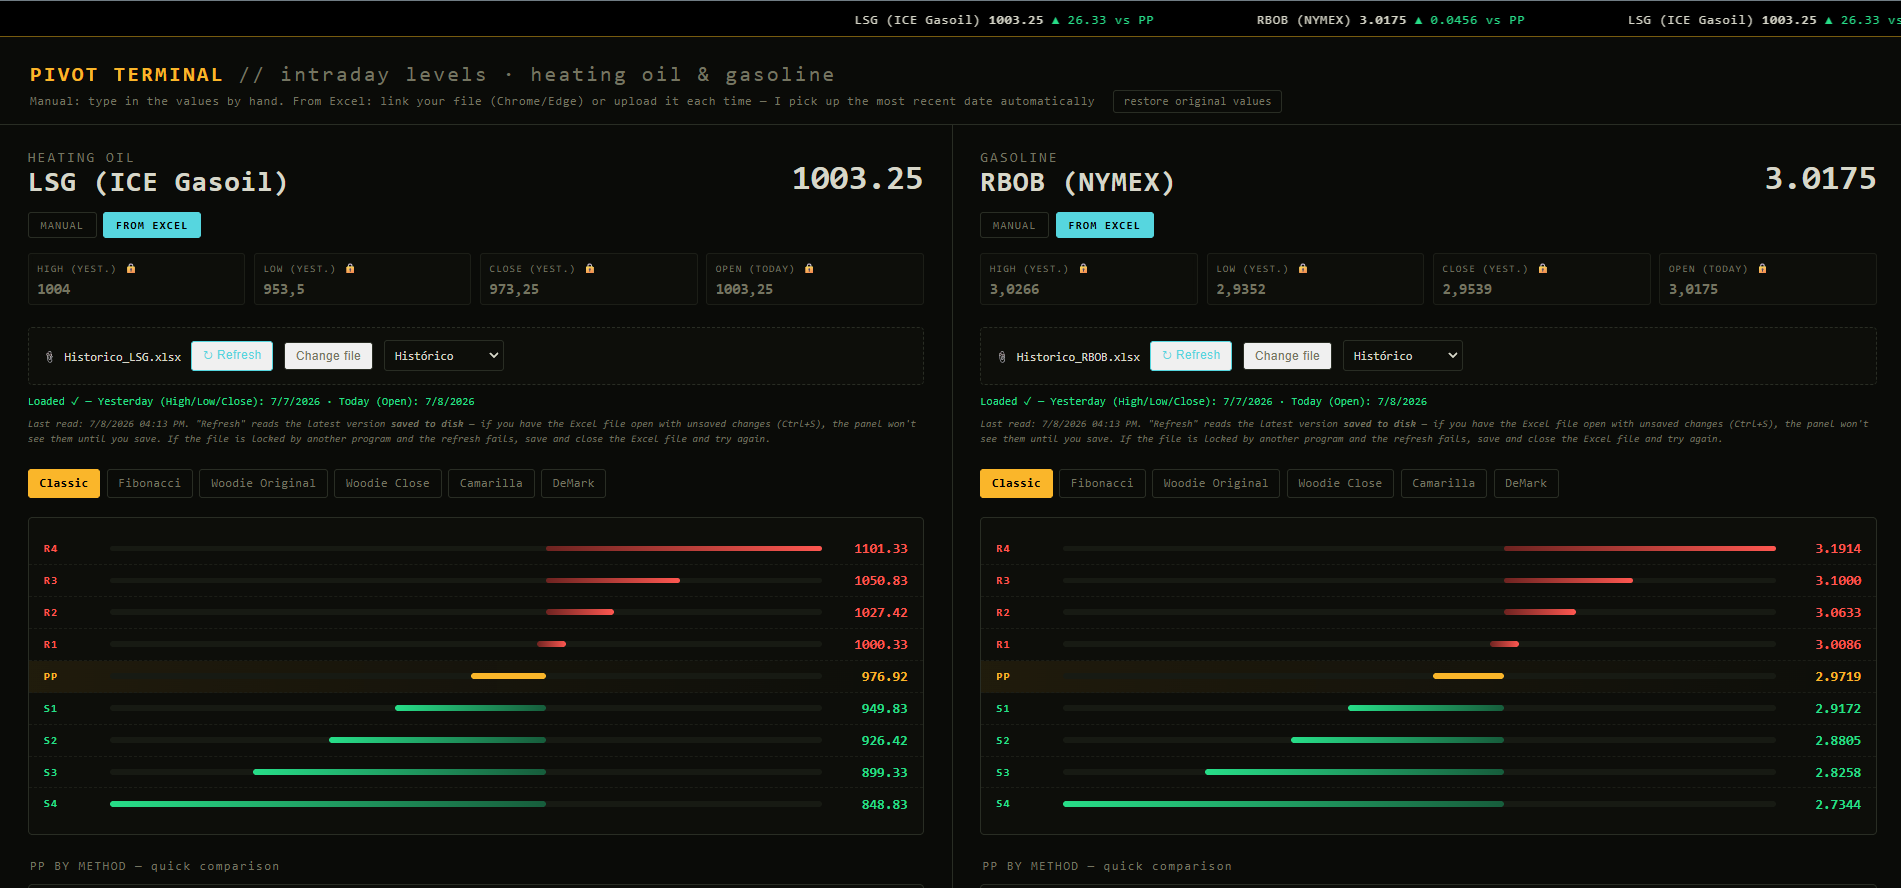The width and height of the screenshot is (1901, 888).
Task: Click the LSG R3 value 1050.83
Action: 881,581
